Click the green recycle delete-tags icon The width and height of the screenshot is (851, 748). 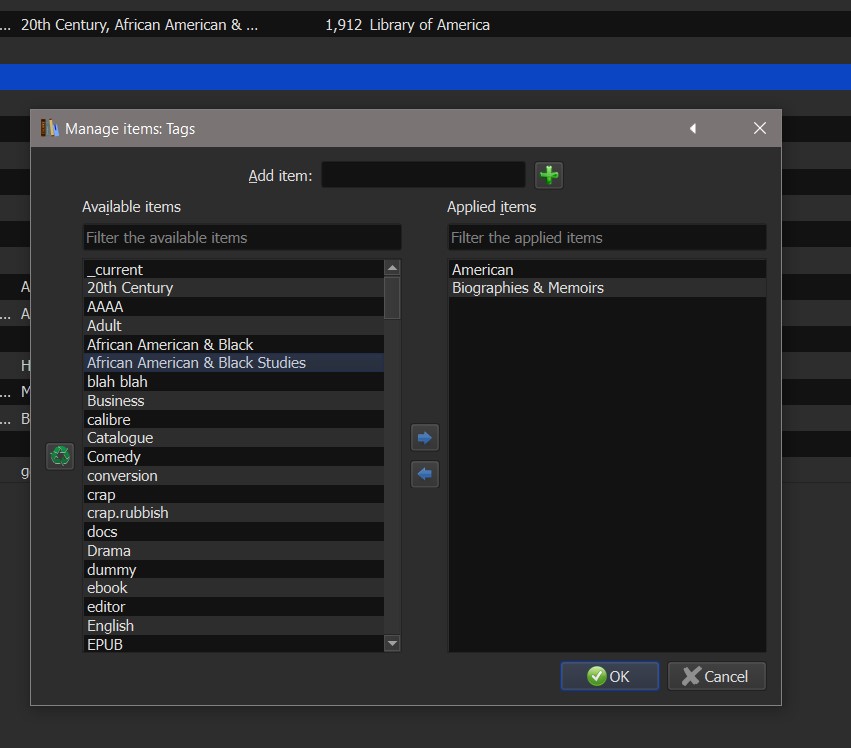pyautogui.click(x=60, y=456)
